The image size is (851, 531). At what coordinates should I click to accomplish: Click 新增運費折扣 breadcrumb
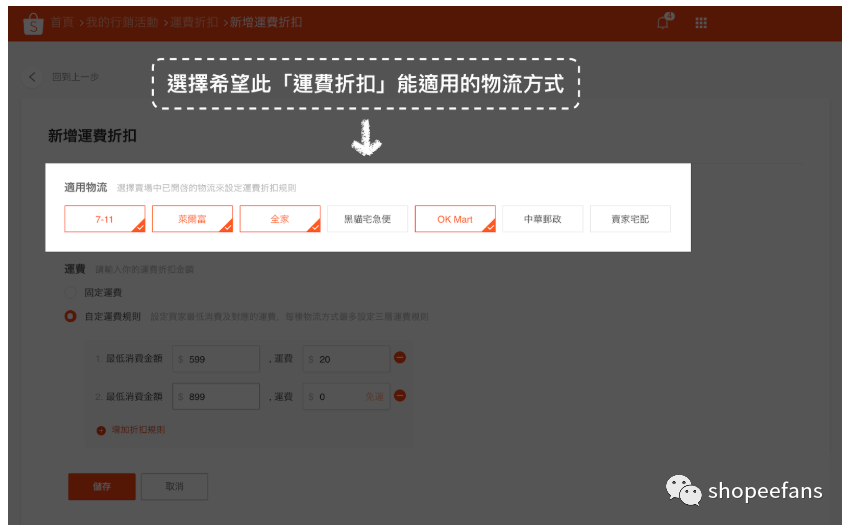(266, 22)
